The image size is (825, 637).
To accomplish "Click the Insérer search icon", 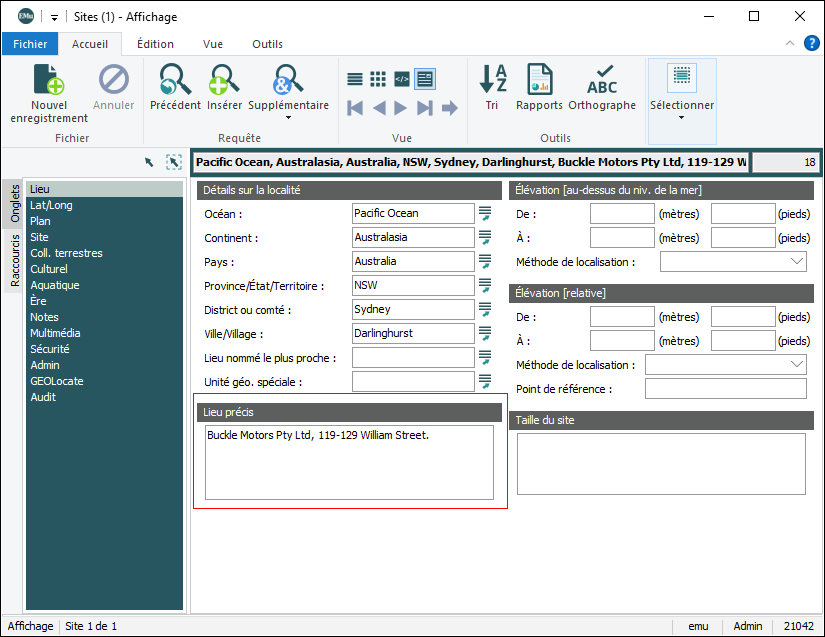I will pos(224,80).
